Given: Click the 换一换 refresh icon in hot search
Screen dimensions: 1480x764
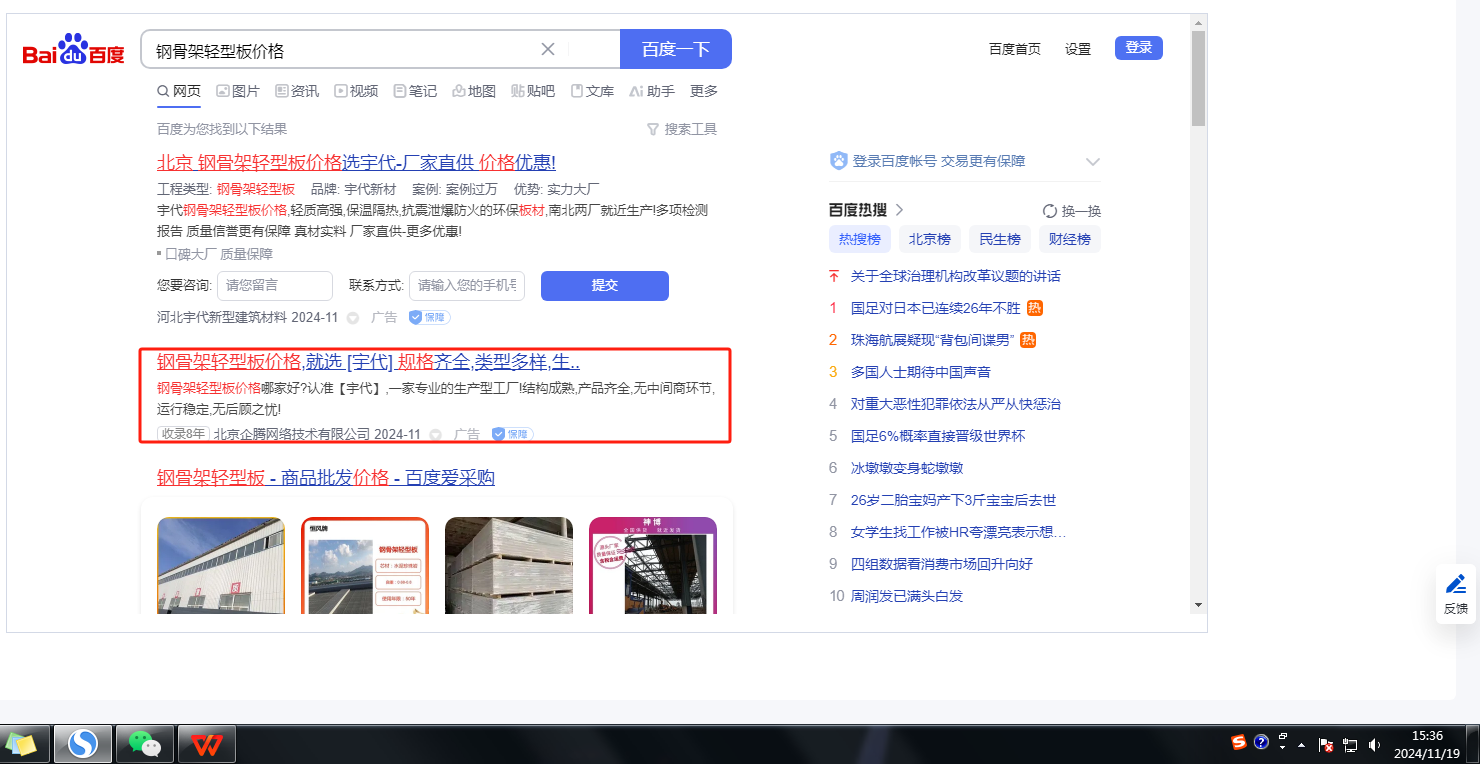Looking at the screenshot, I should (1050, 211).
